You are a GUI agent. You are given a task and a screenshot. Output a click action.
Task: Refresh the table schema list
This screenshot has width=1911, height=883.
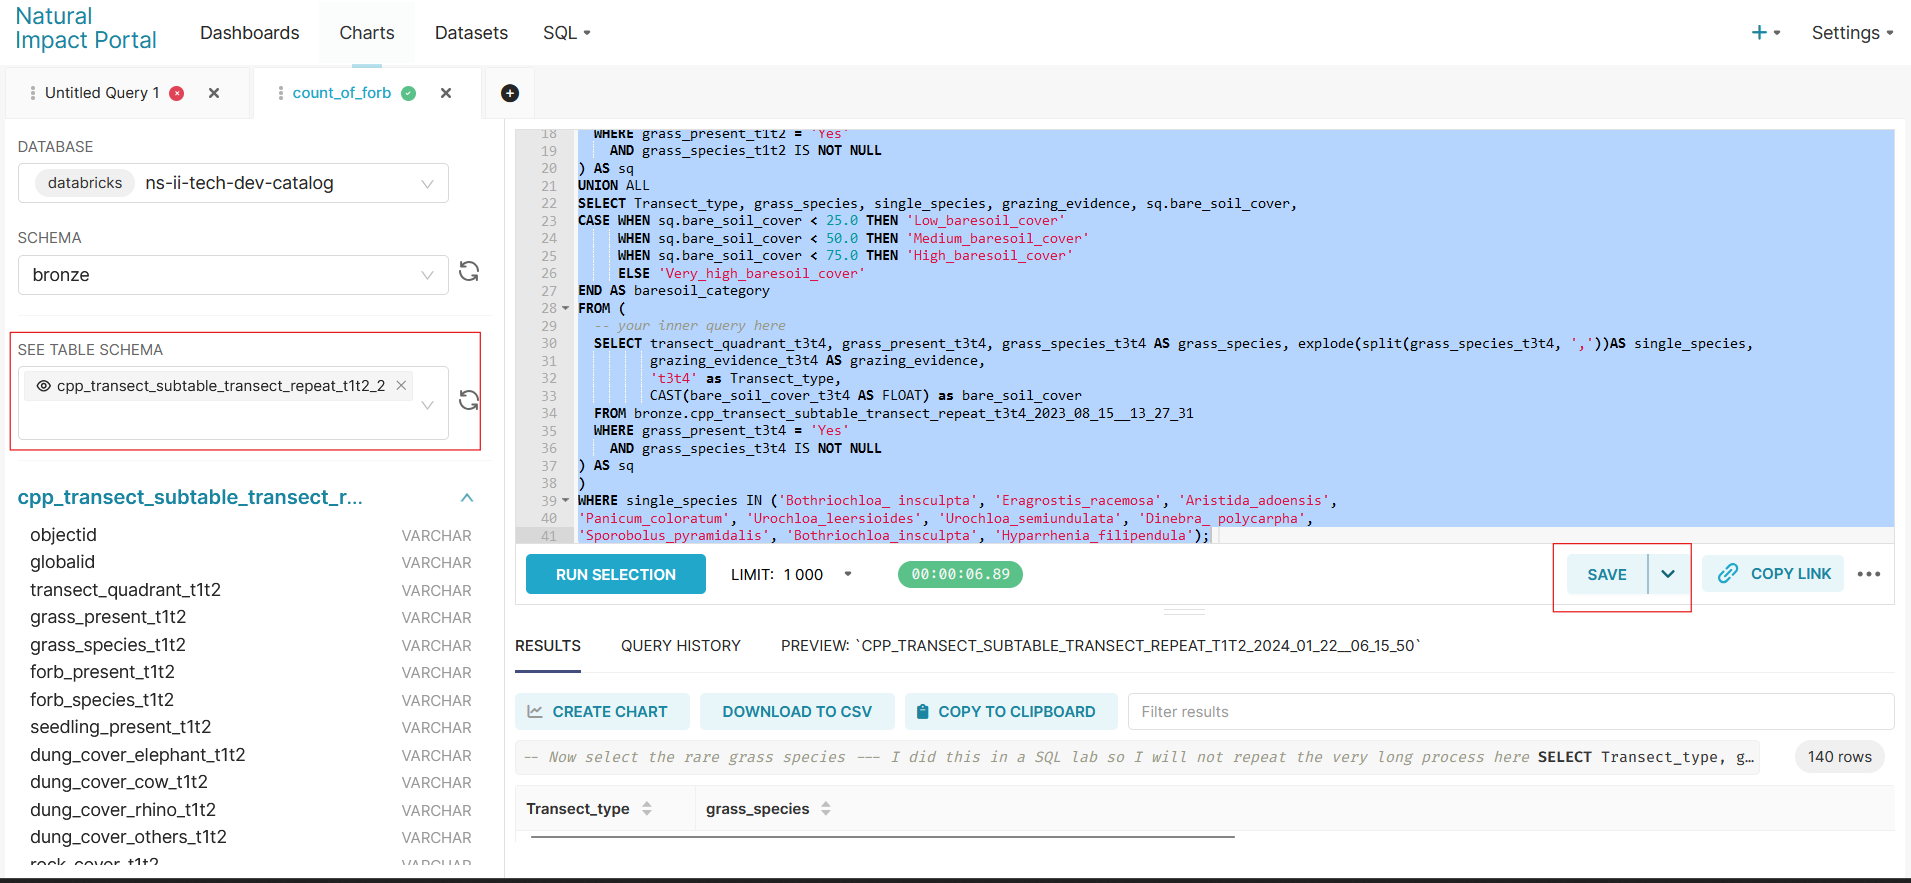(469, 400)
